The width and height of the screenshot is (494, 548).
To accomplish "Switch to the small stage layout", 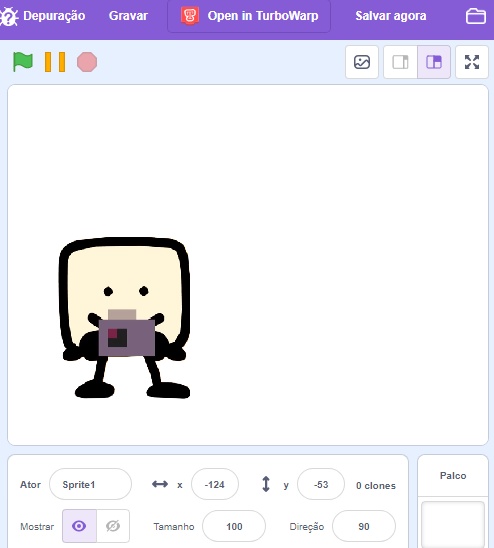I will coord(400,62).
